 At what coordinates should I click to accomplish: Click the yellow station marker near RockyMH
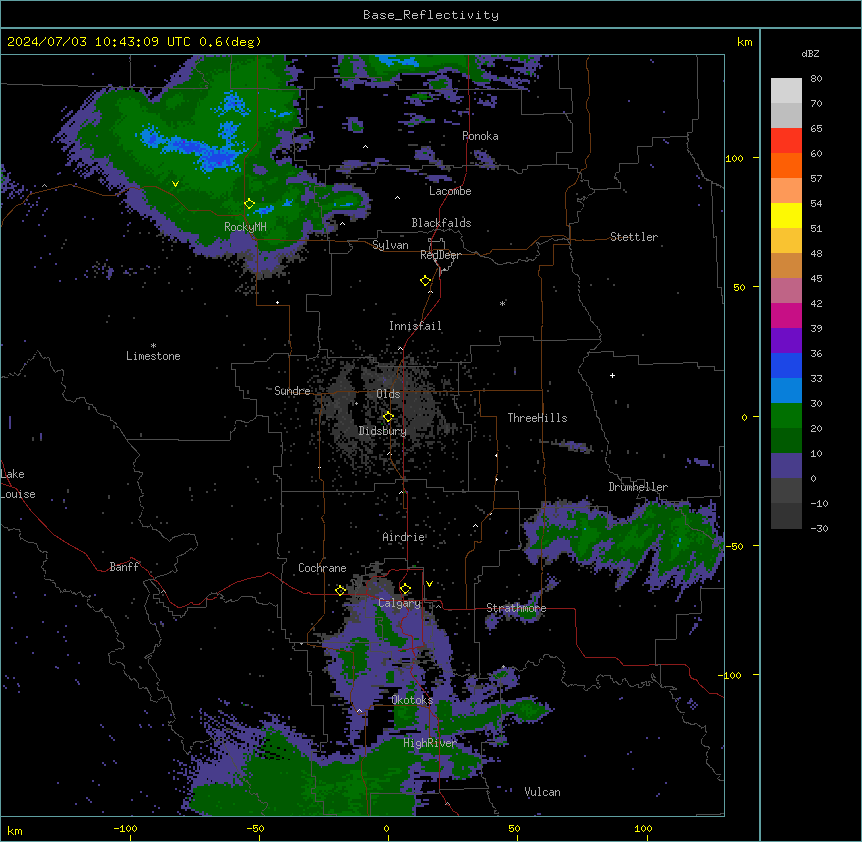point(249,204)
